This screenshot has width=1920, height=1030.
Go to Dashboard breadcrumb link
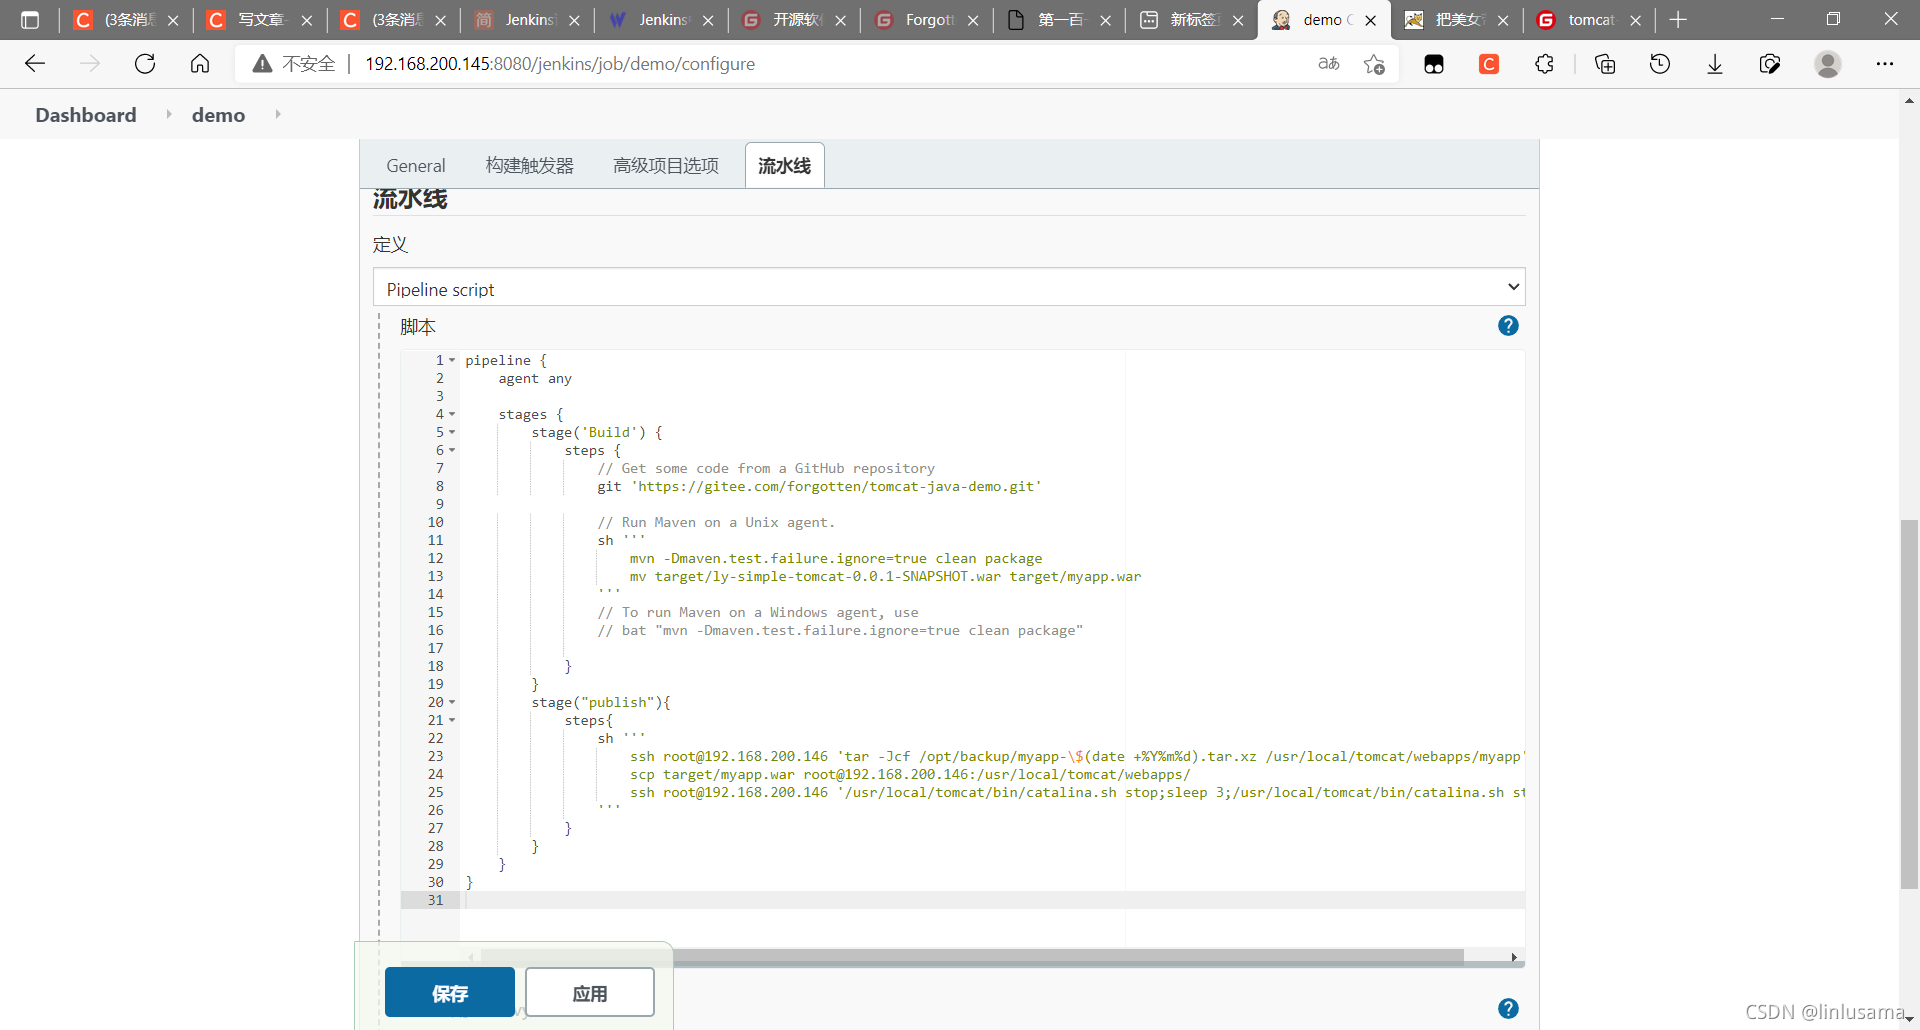coord(86,115)
